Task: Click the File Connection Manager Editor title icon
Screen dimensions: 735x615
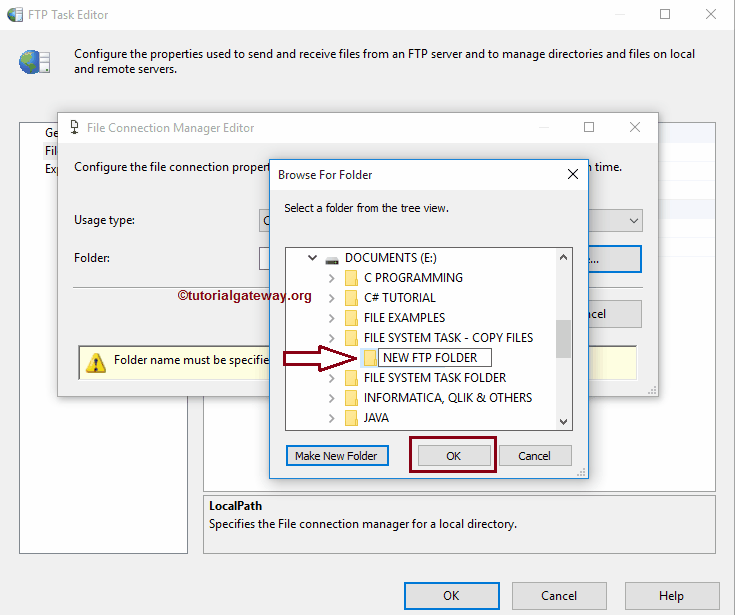Action: (75, 127)
